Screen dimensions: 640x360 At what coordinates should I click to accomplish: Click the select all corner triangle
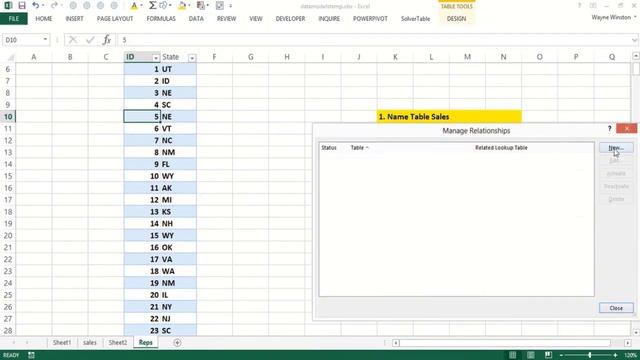tap(11, 57)
